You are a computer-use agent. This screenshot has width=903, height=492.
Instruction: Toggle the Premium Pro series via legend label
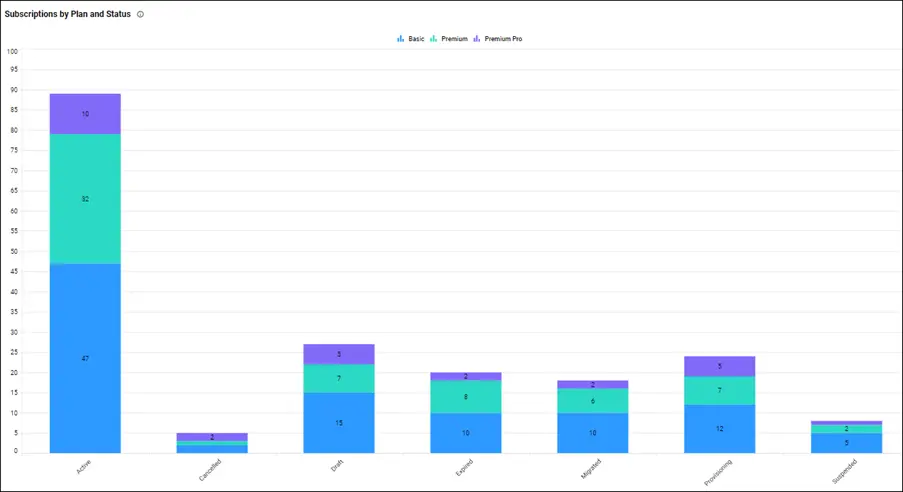pos(503,39)
